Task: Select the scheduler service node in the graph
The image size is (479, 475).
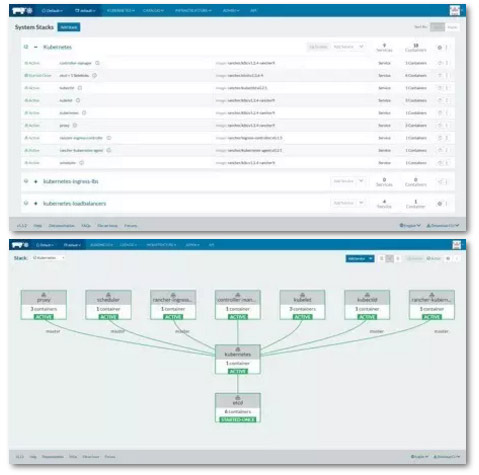Action: (x=108, y=305)
